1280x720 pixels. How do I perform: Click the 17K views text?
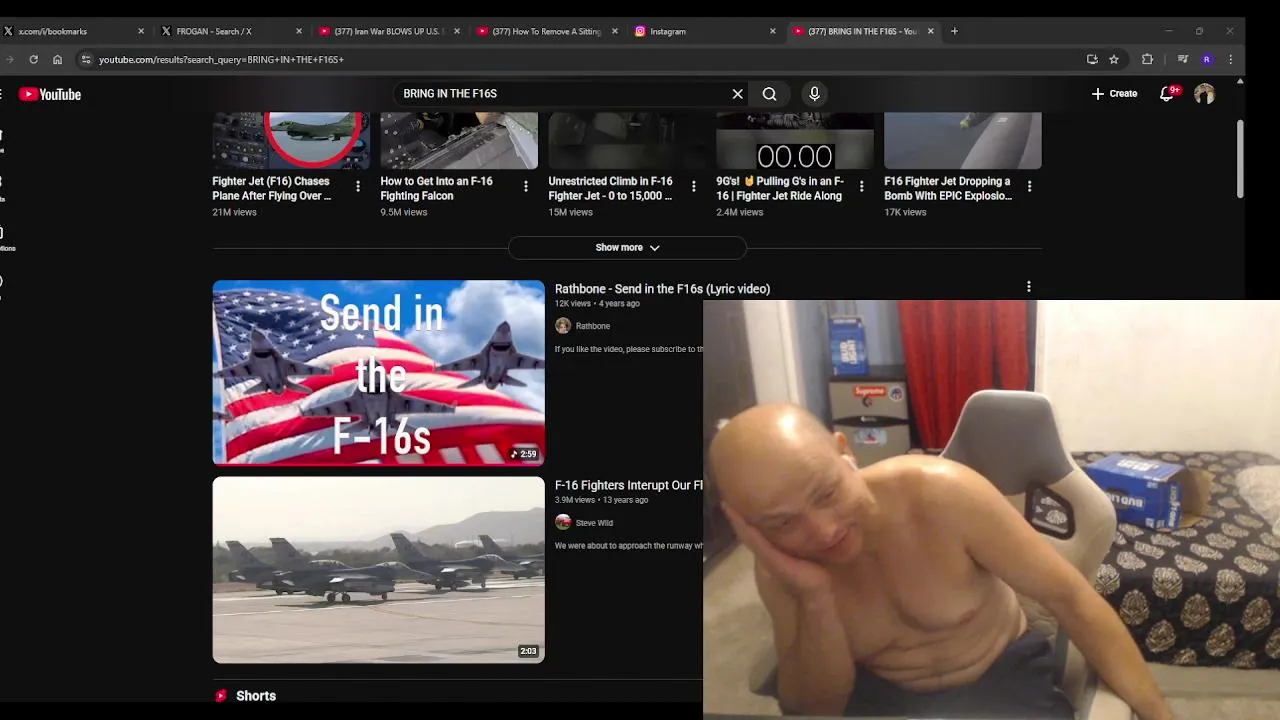point(905,213)
